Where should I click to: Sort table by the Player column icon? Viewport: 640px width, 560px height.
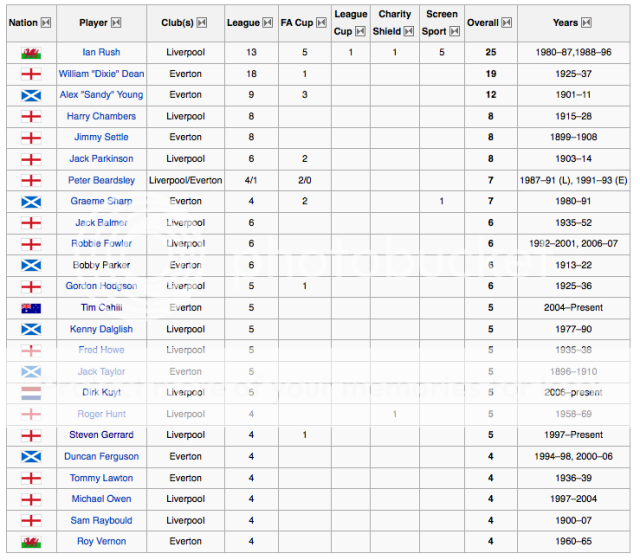[x=116, y=23]
